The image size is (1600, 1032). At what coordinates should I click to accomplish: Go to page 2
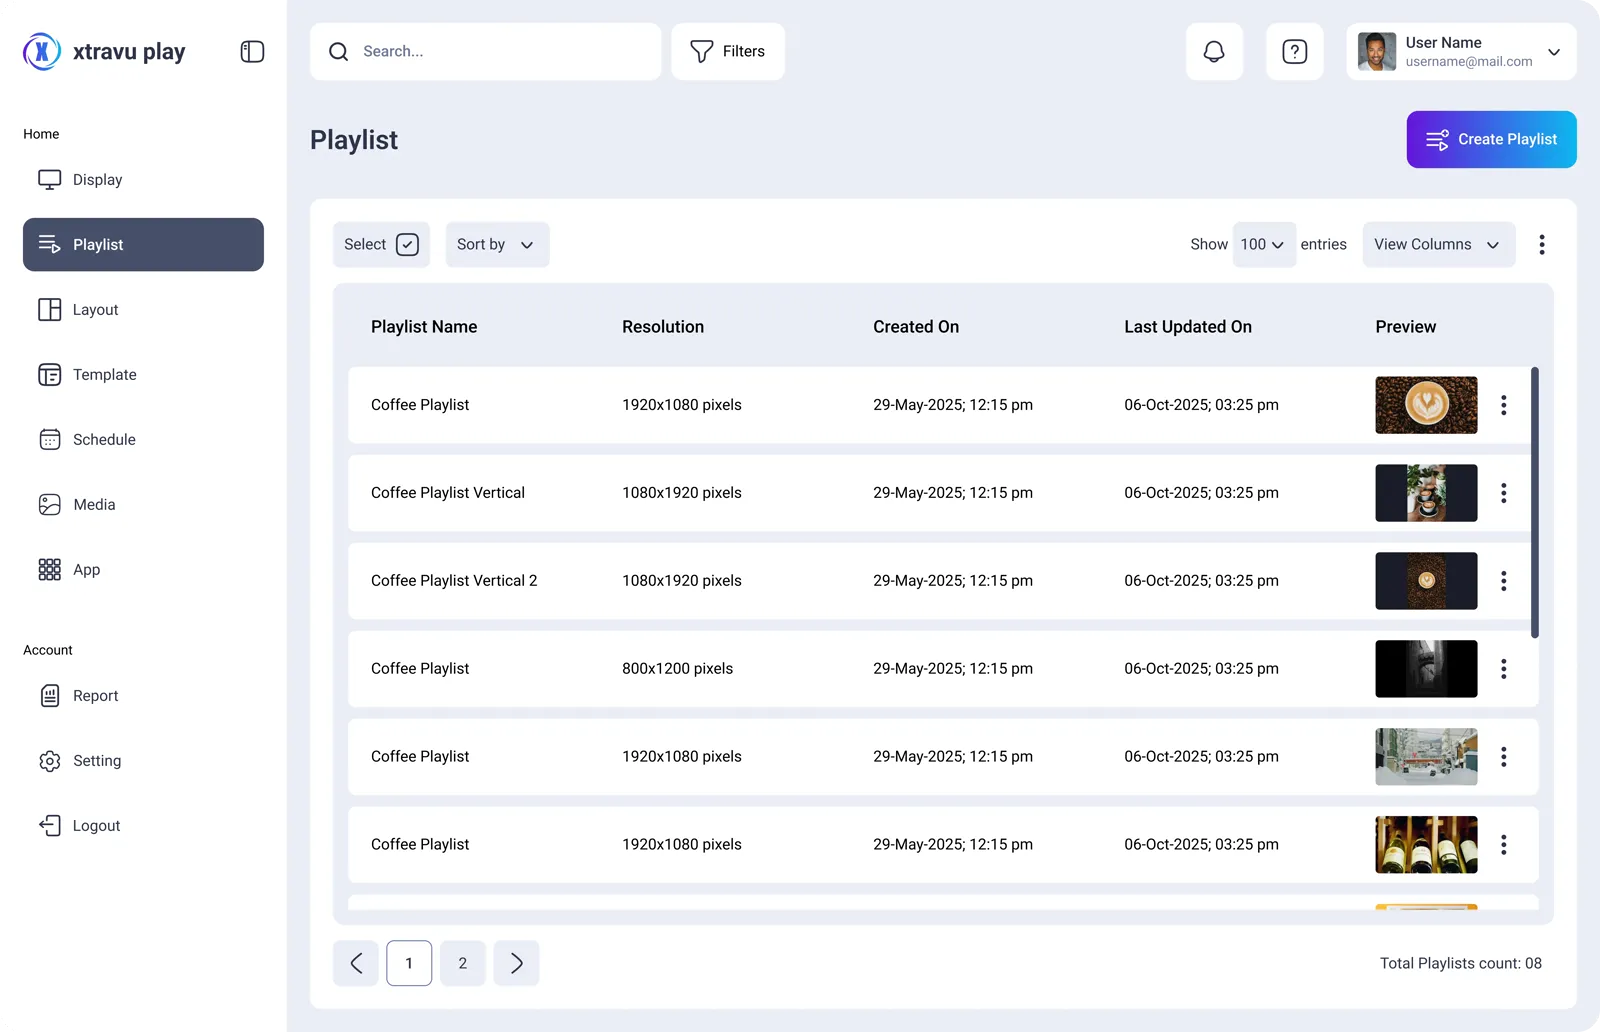[x=462, y=963]
